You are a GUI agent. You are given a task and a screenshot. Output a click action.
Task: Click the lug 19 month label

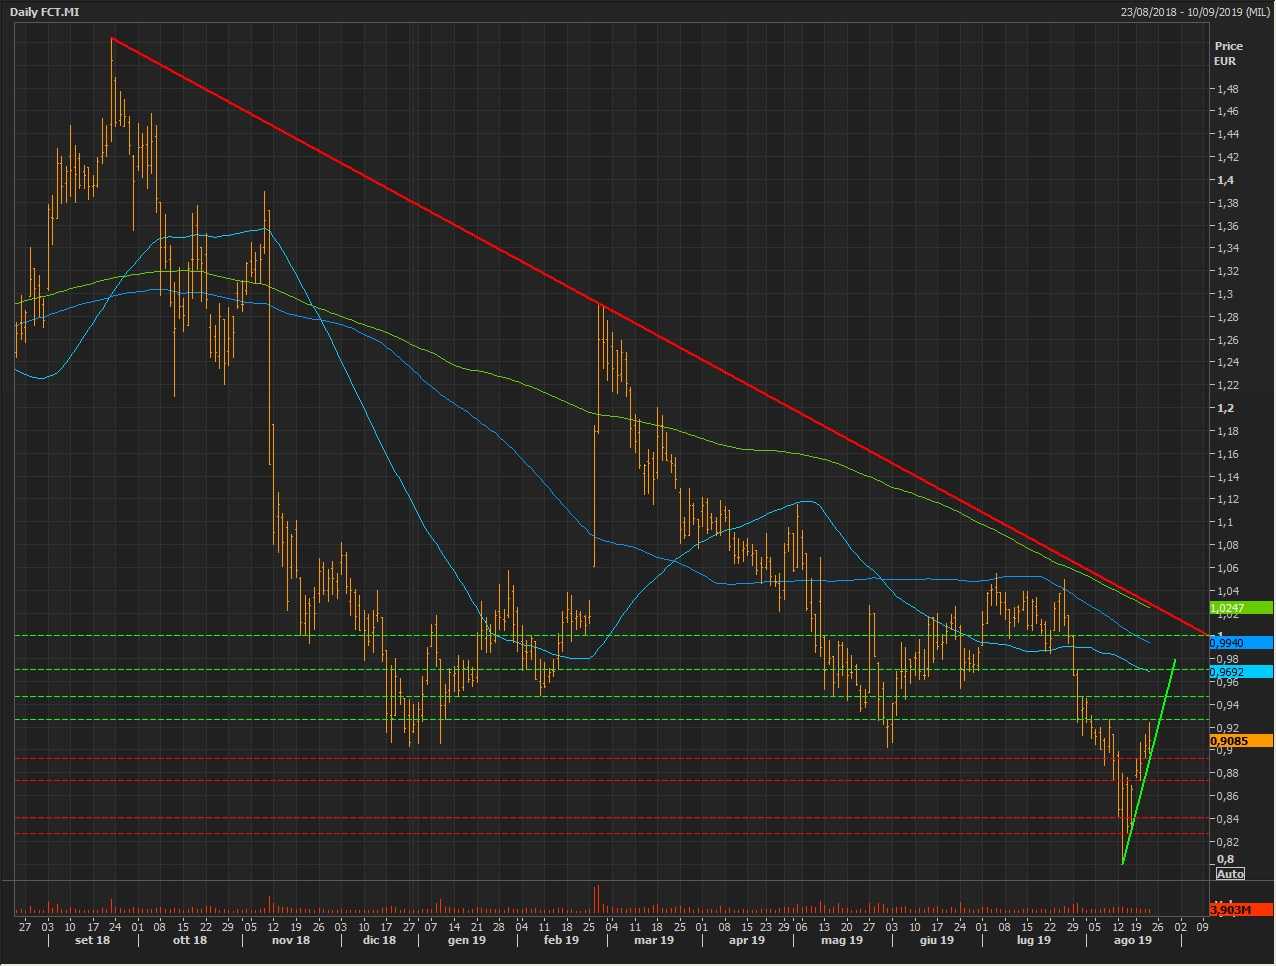(1034, 940)
